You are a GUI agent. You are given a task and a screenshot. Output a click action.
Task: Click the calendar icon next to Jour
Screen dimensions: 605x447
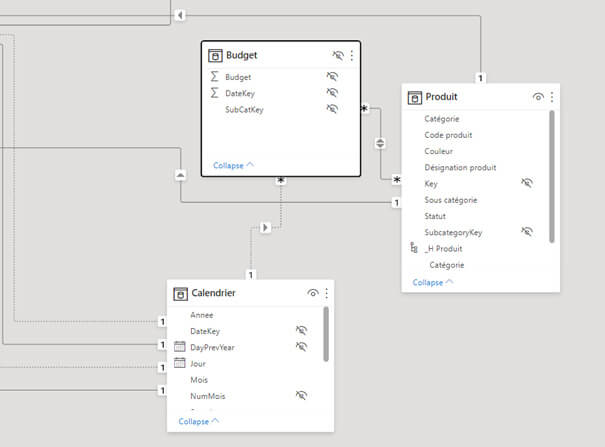[179, 363]
